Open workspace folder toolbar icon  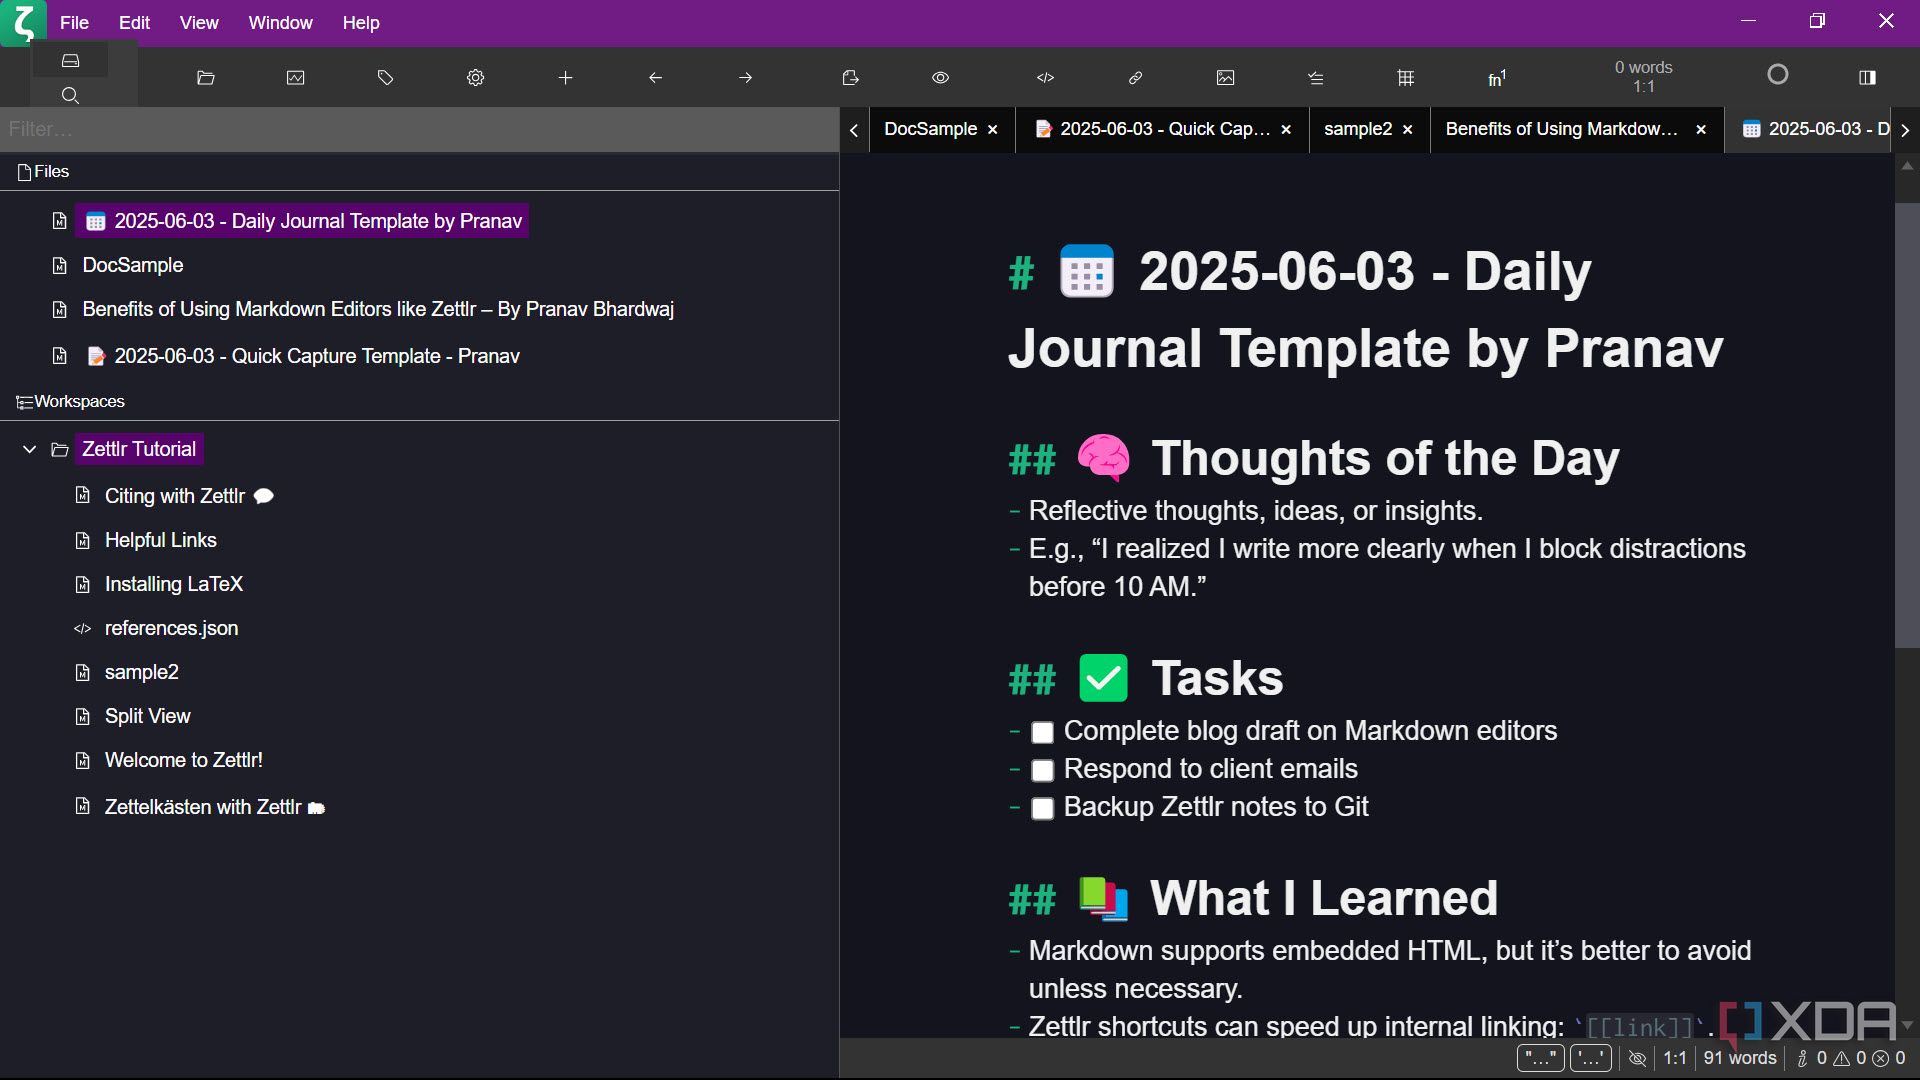pyautogui.click(x=206, y=78)
